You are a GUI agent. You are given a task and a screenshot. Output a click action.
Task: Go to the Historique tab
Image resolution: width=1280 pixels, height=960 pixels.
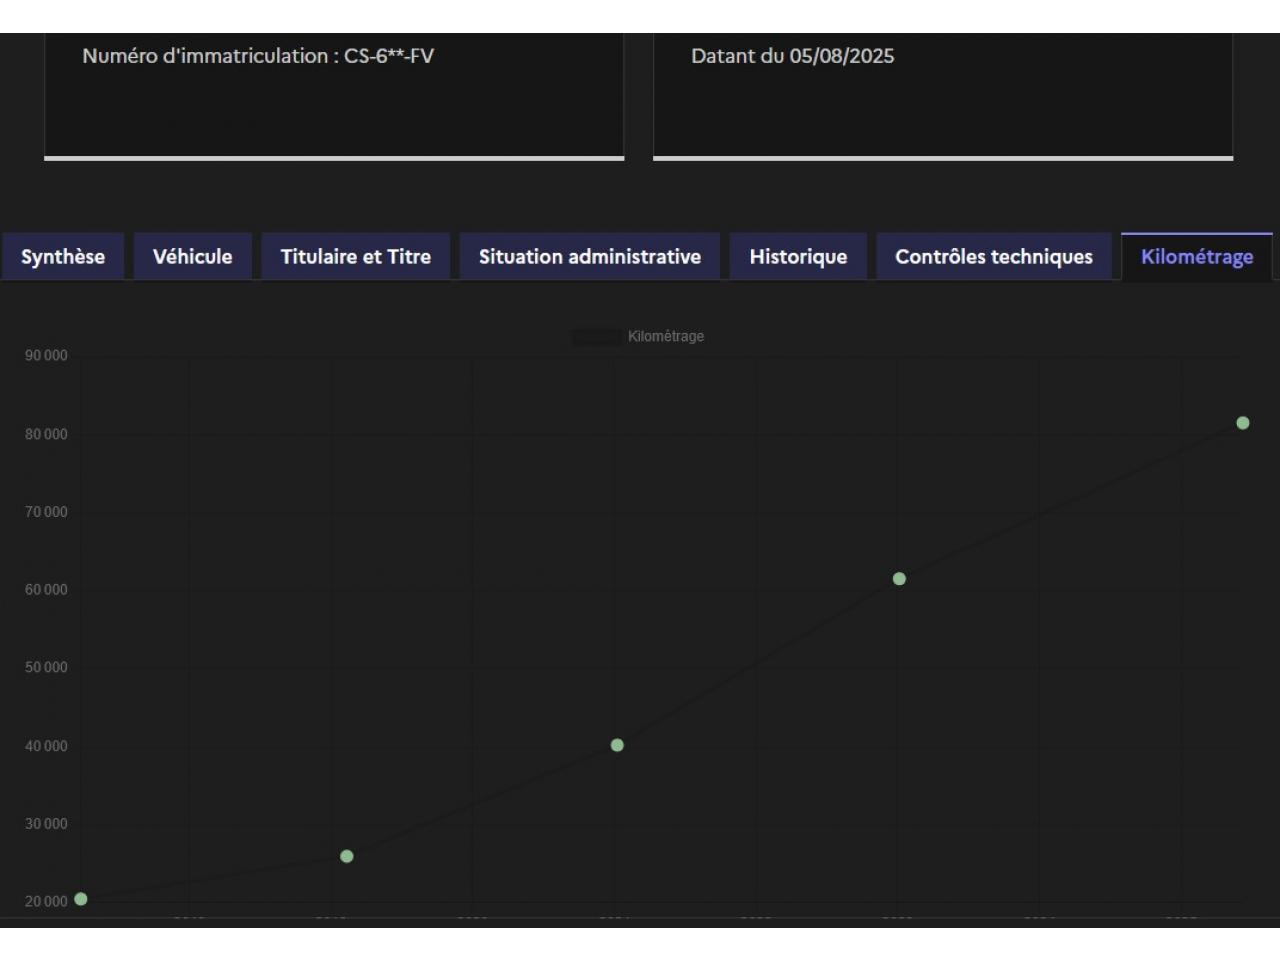797,257
